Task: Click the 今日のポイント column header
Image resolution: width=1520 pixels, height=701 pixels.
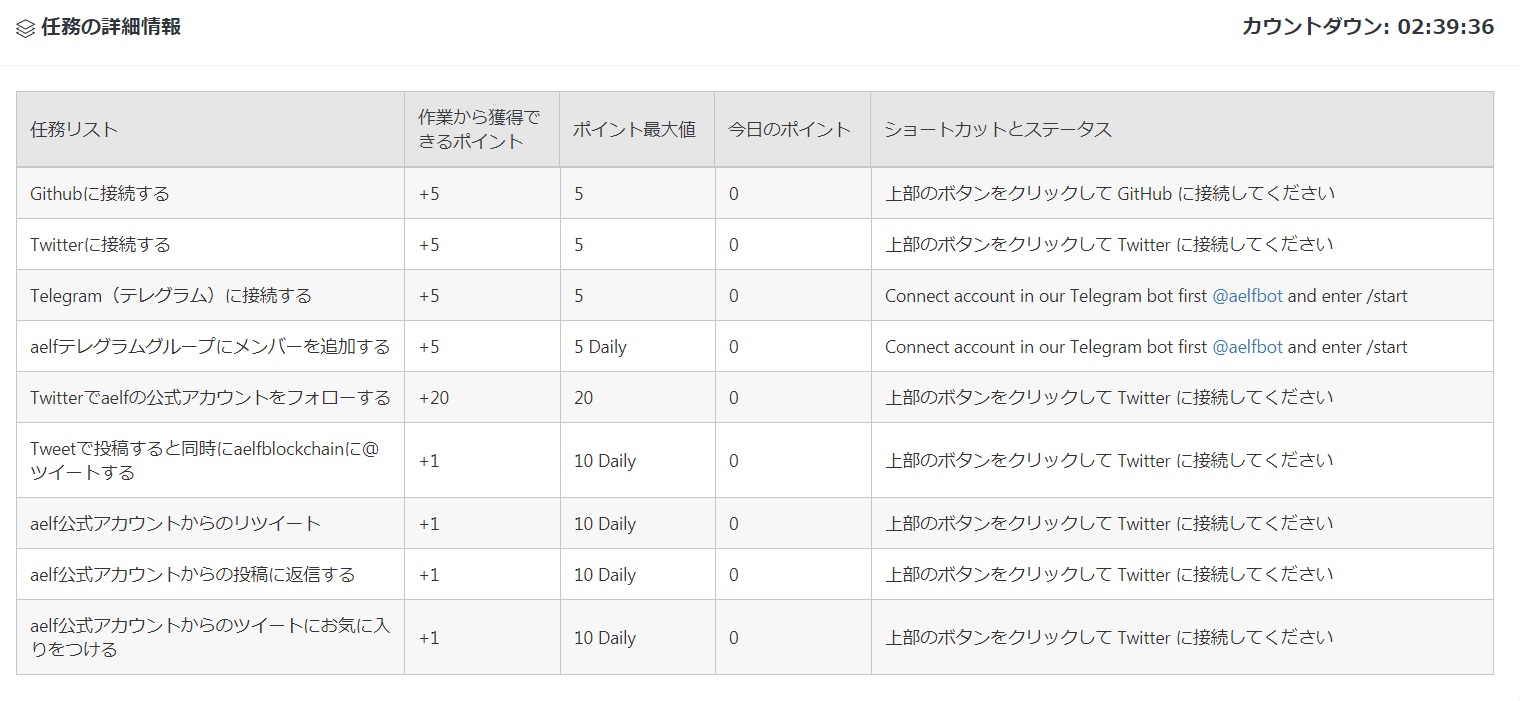Action: click(x=789, y=129)
